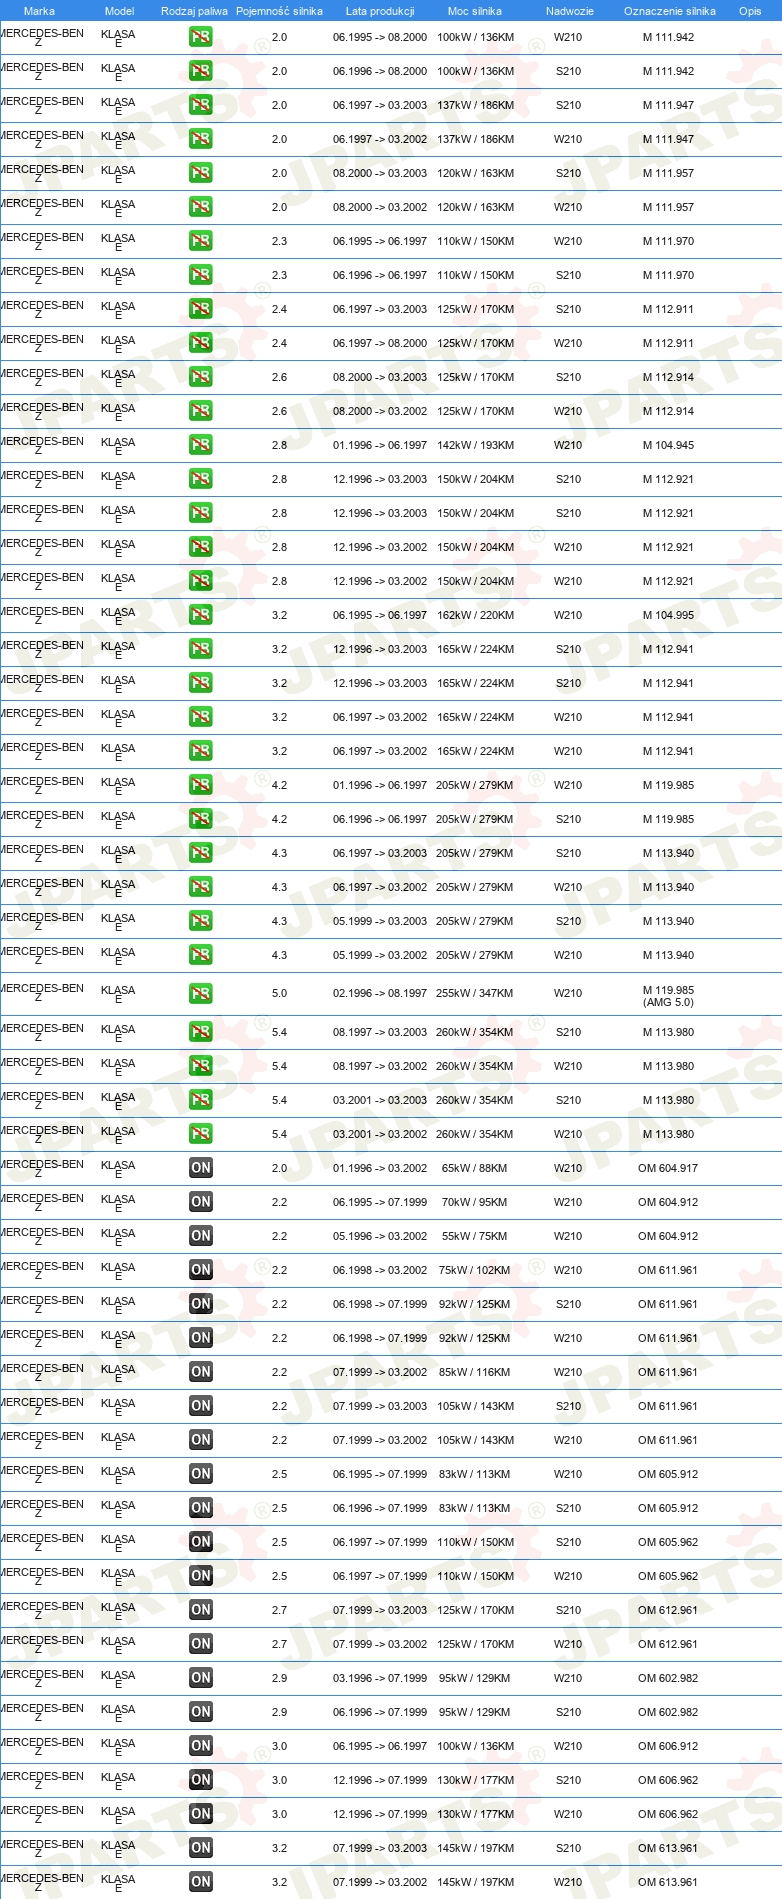Click date range 02.1996 -> 08.1997
782x1899 pixels.
point(380,993)
